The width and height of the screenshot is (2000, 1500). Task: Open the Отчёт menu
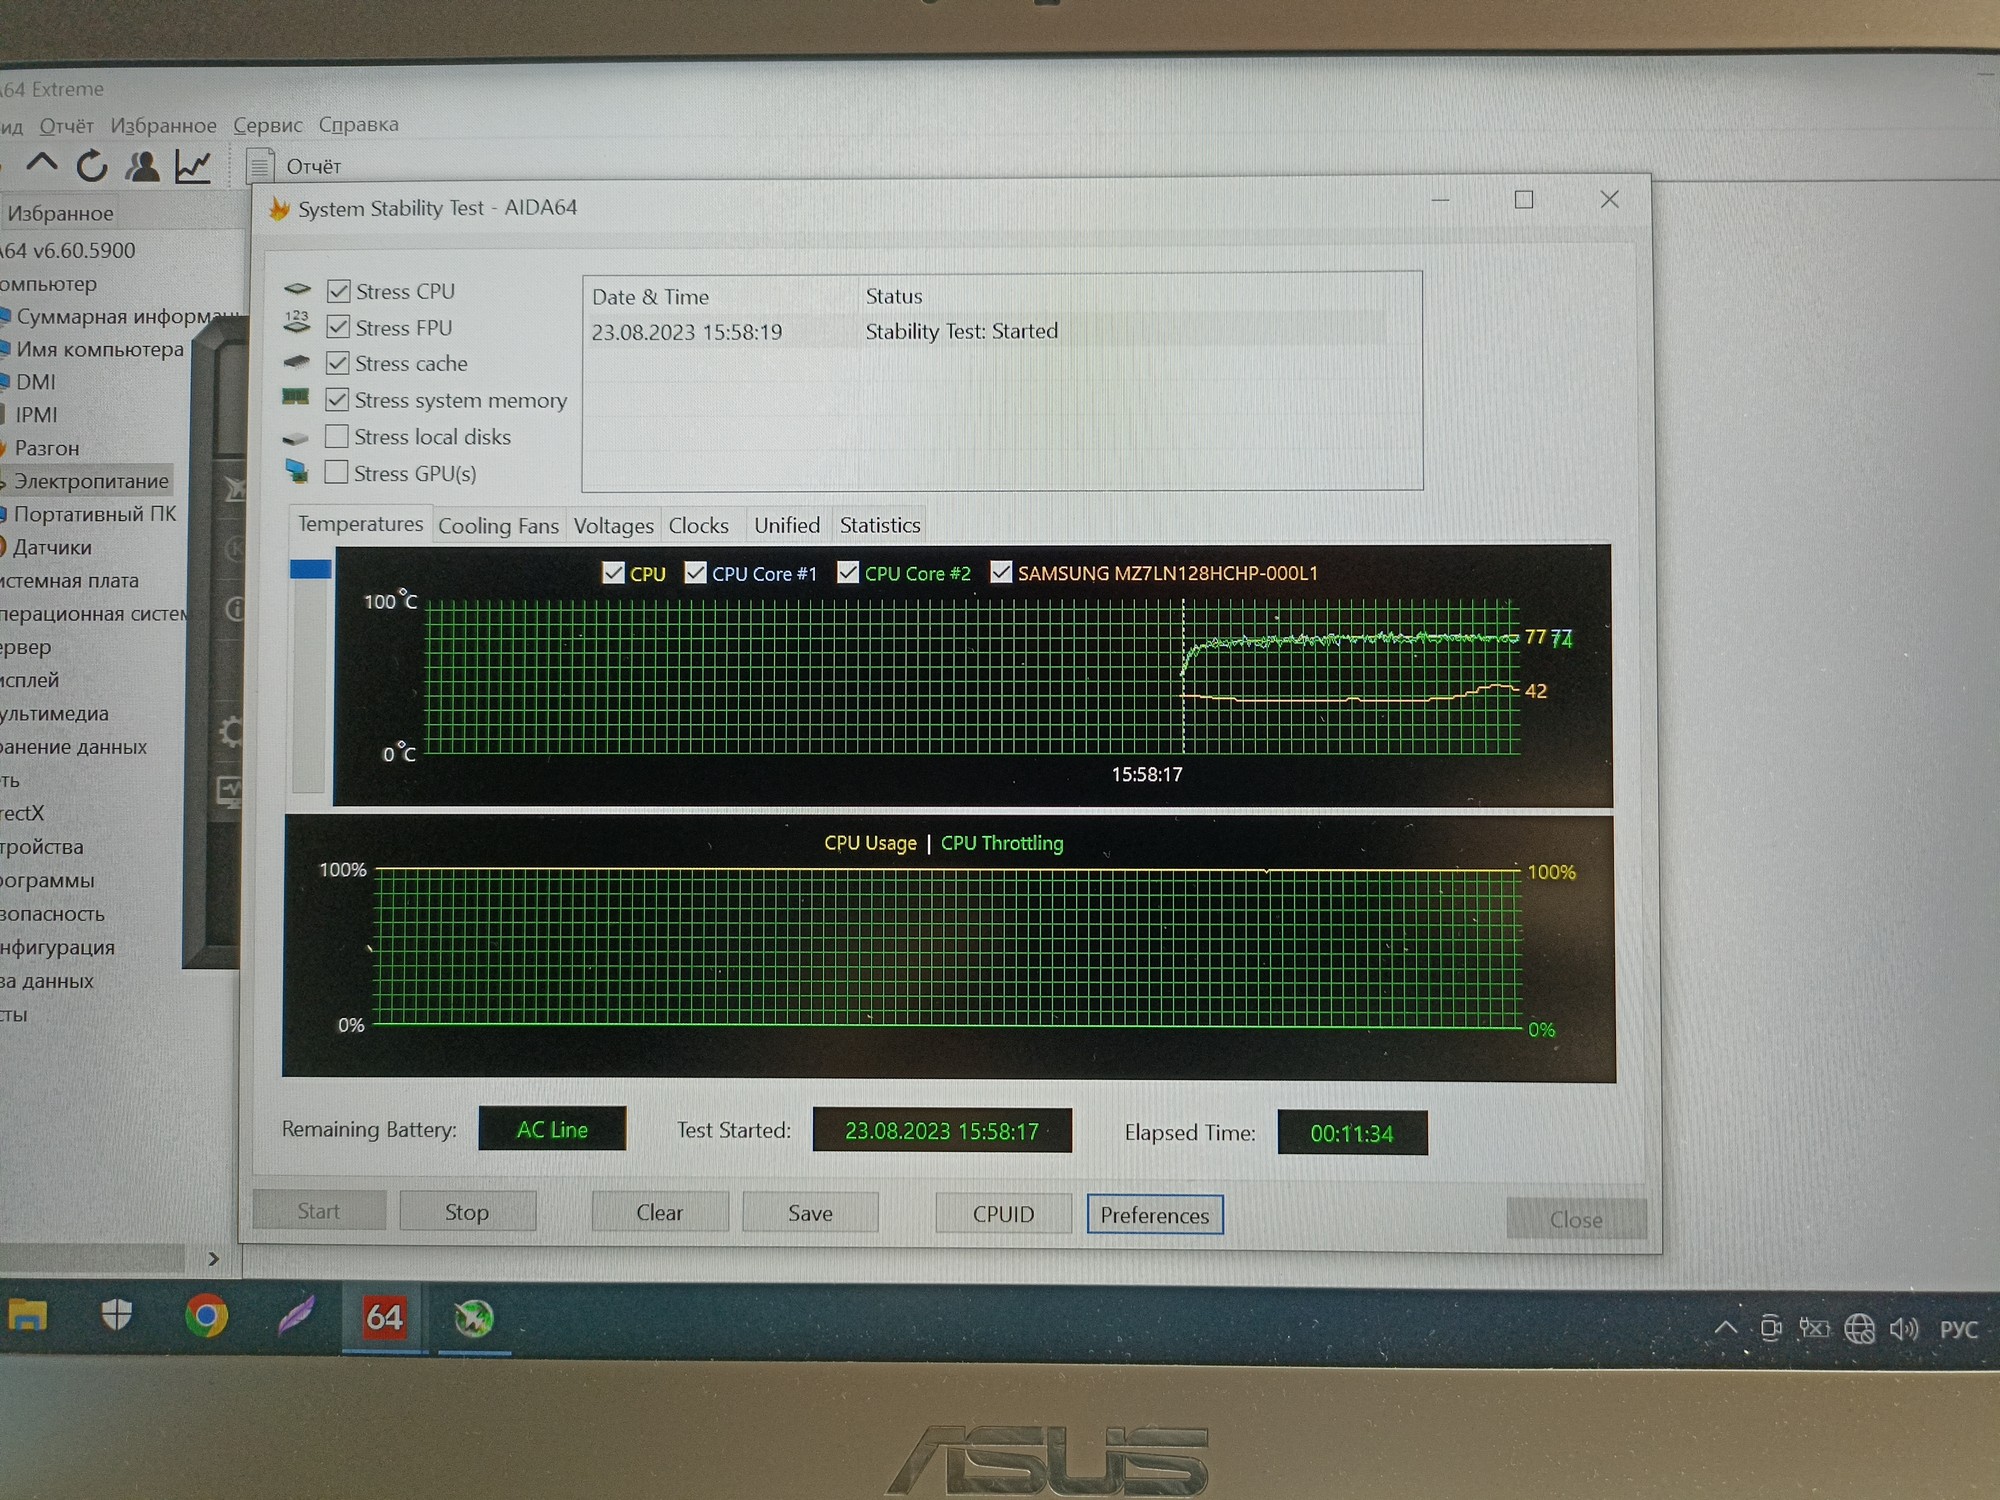click(66, 126)
